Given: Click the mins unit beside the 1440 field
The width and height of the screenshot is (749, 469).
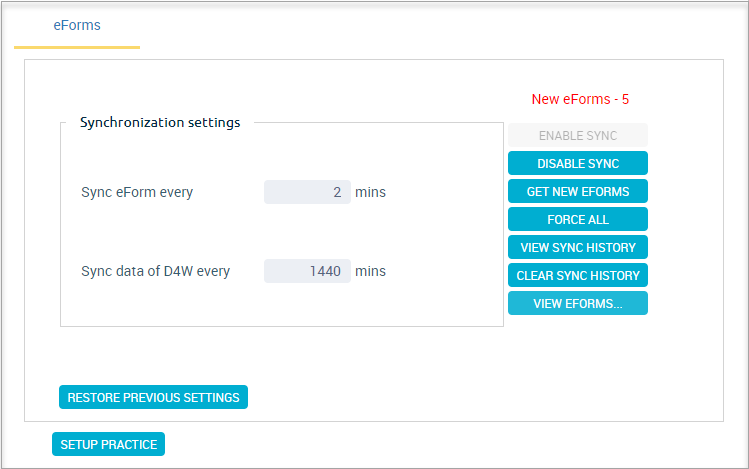Looking at the screenshot, I should (370, 271).
